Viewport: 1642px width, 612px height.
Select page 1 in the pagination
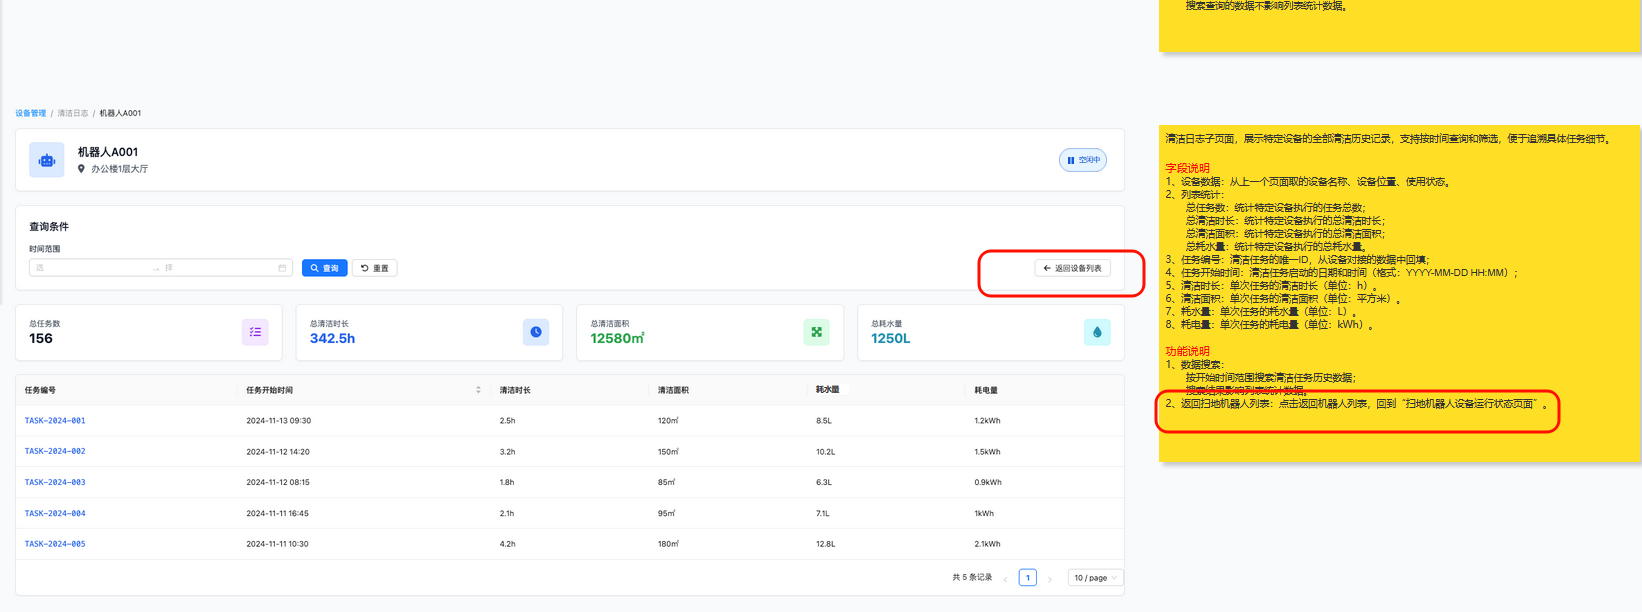[1027, 578]
